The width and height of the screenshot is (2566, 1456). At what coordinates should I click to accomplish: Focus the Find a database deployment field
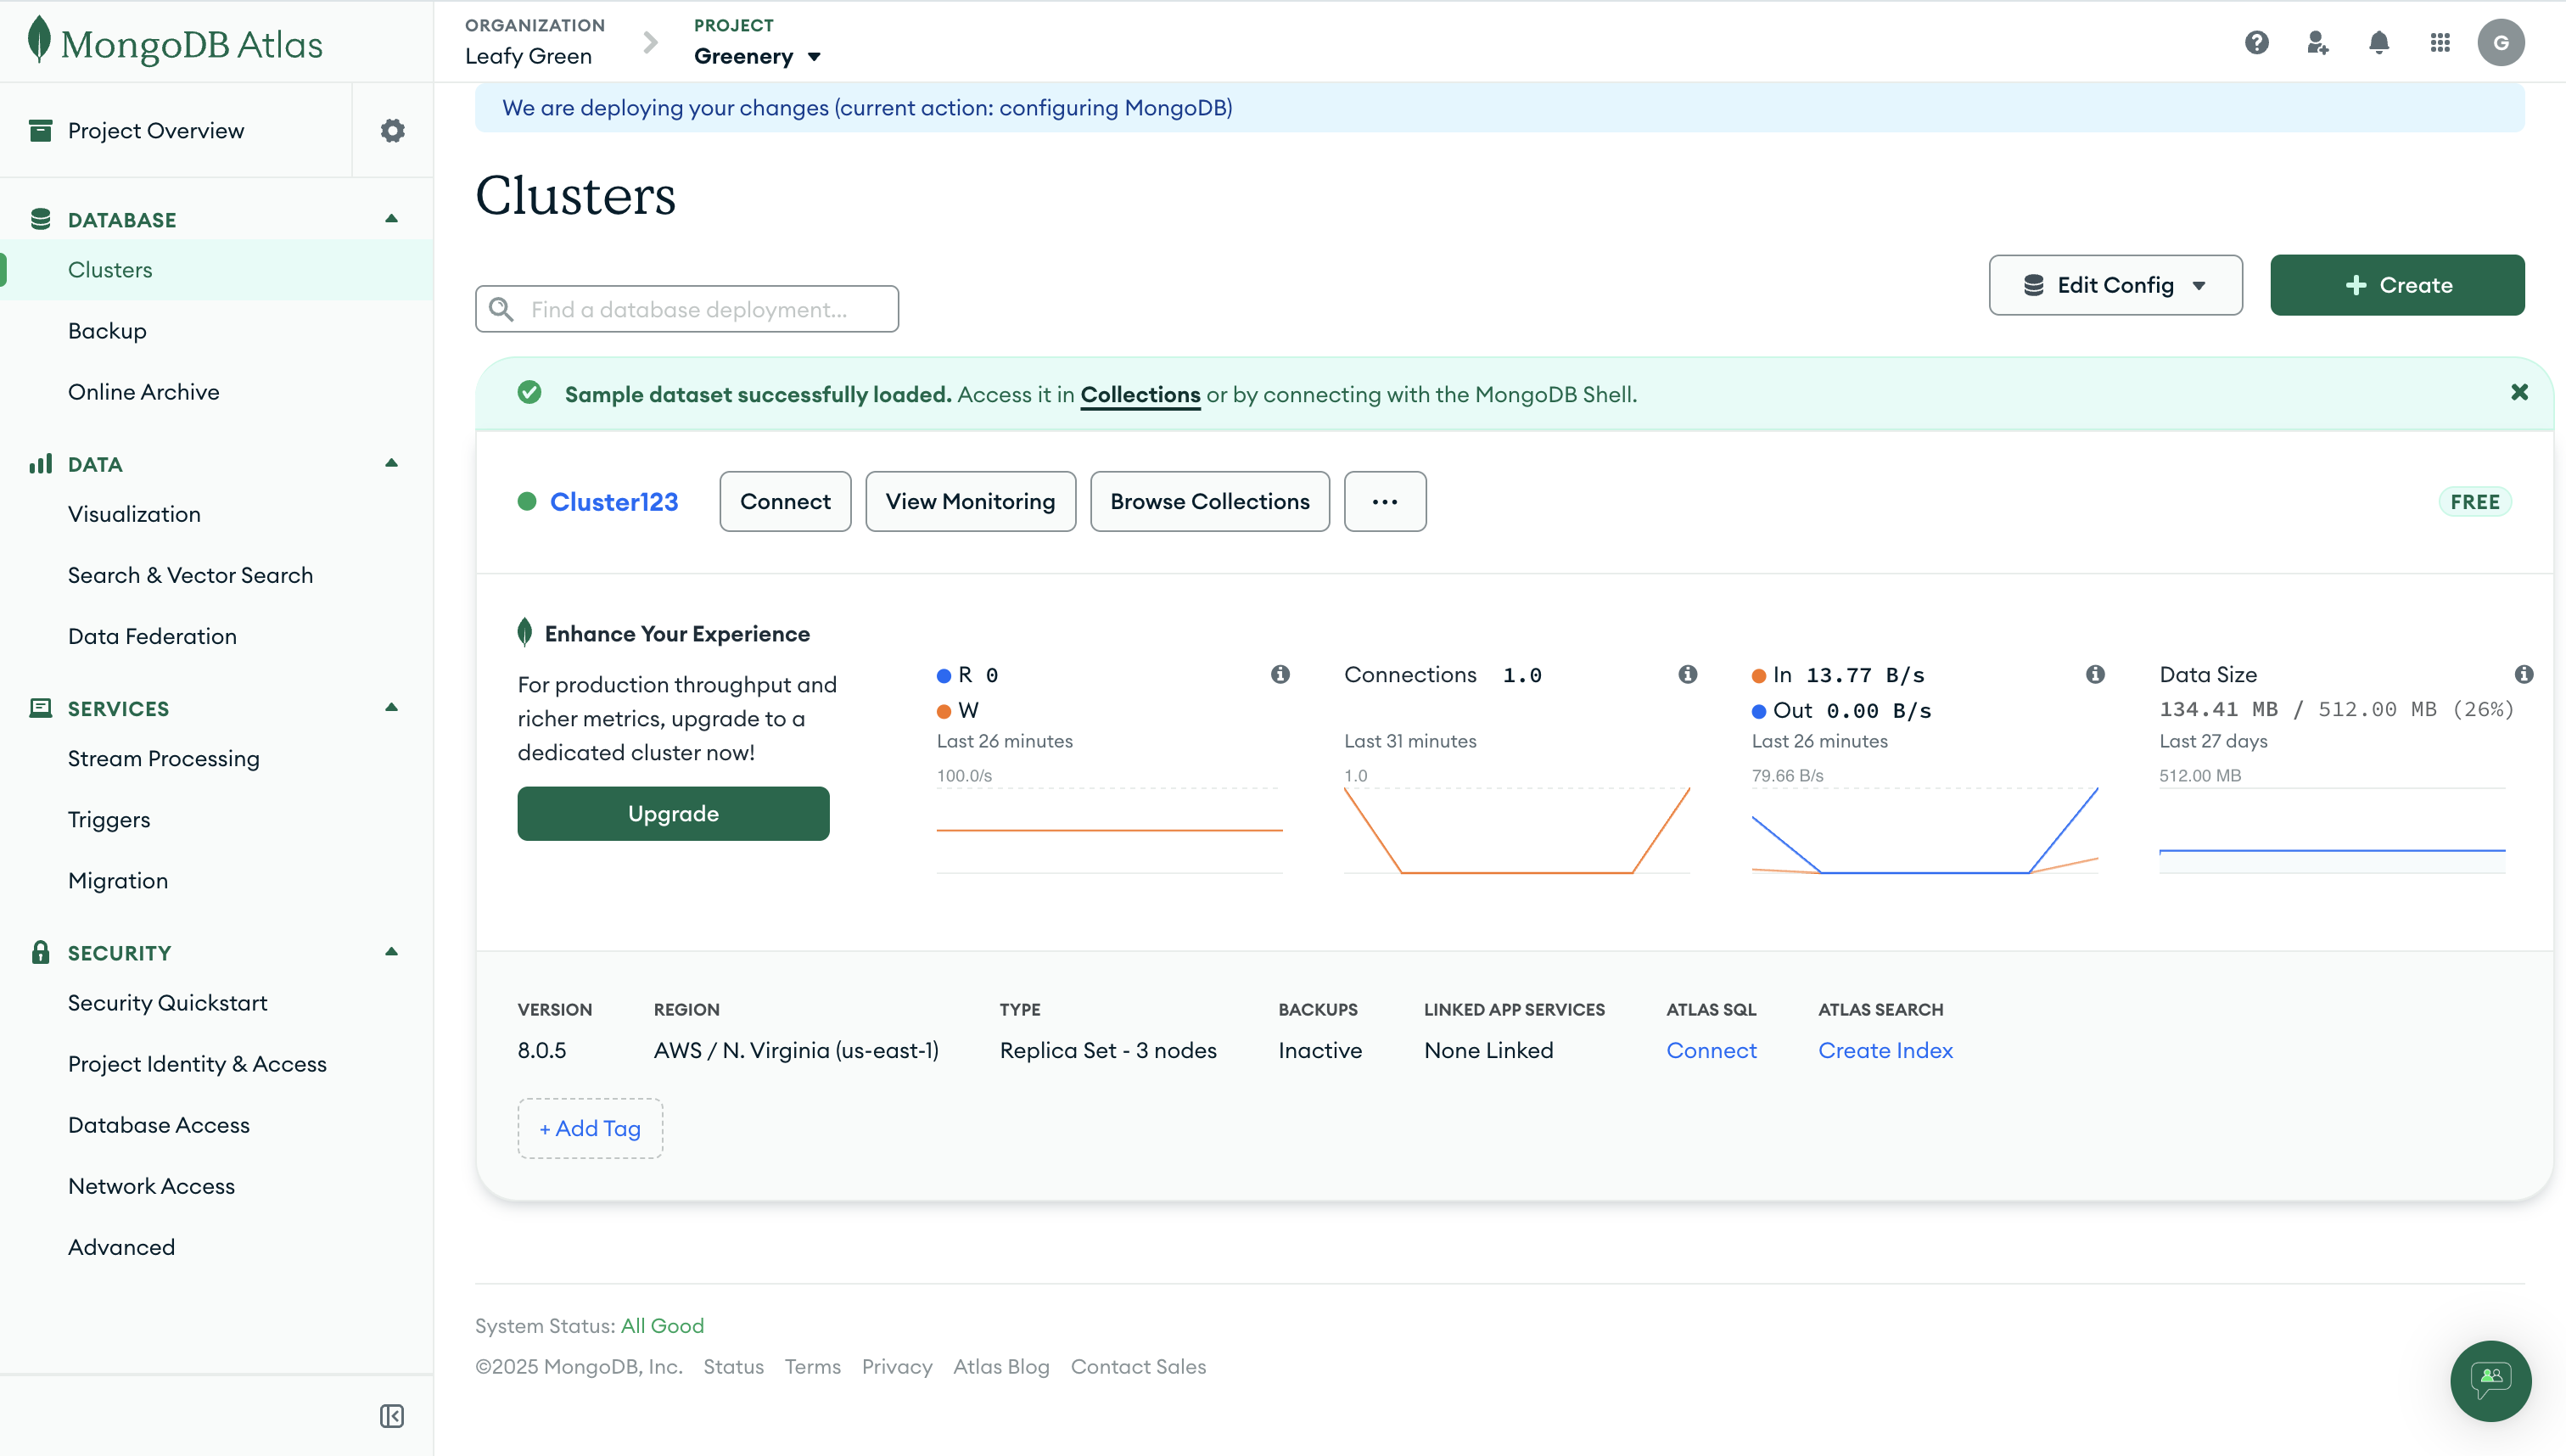[687, 309]
